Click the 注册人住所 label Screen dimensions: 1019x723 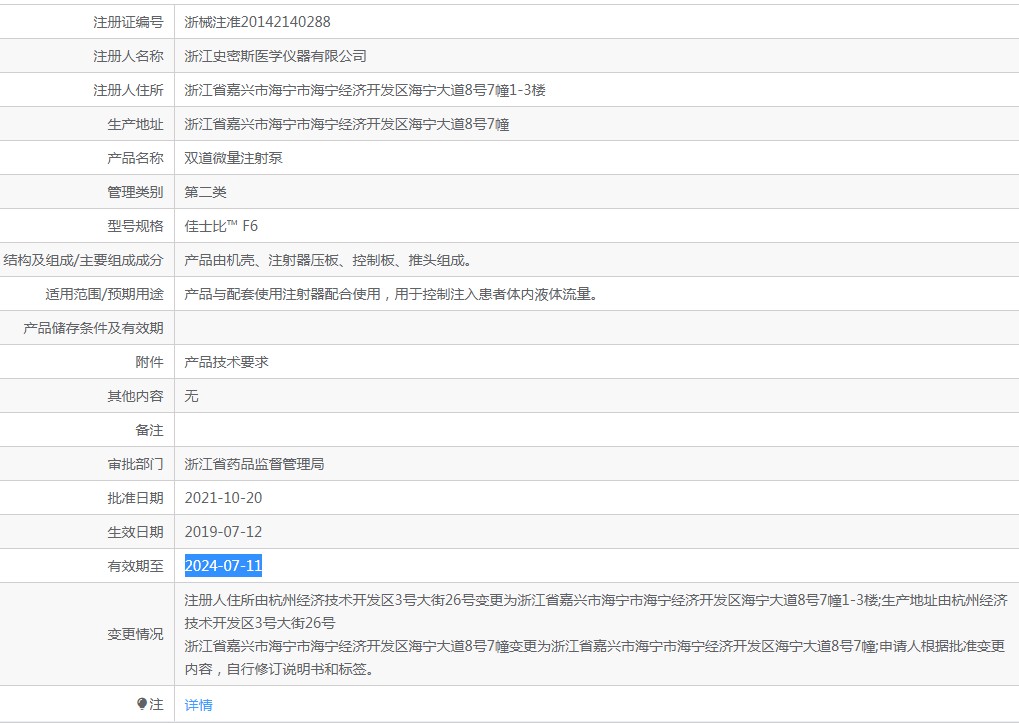coord(128,90)
